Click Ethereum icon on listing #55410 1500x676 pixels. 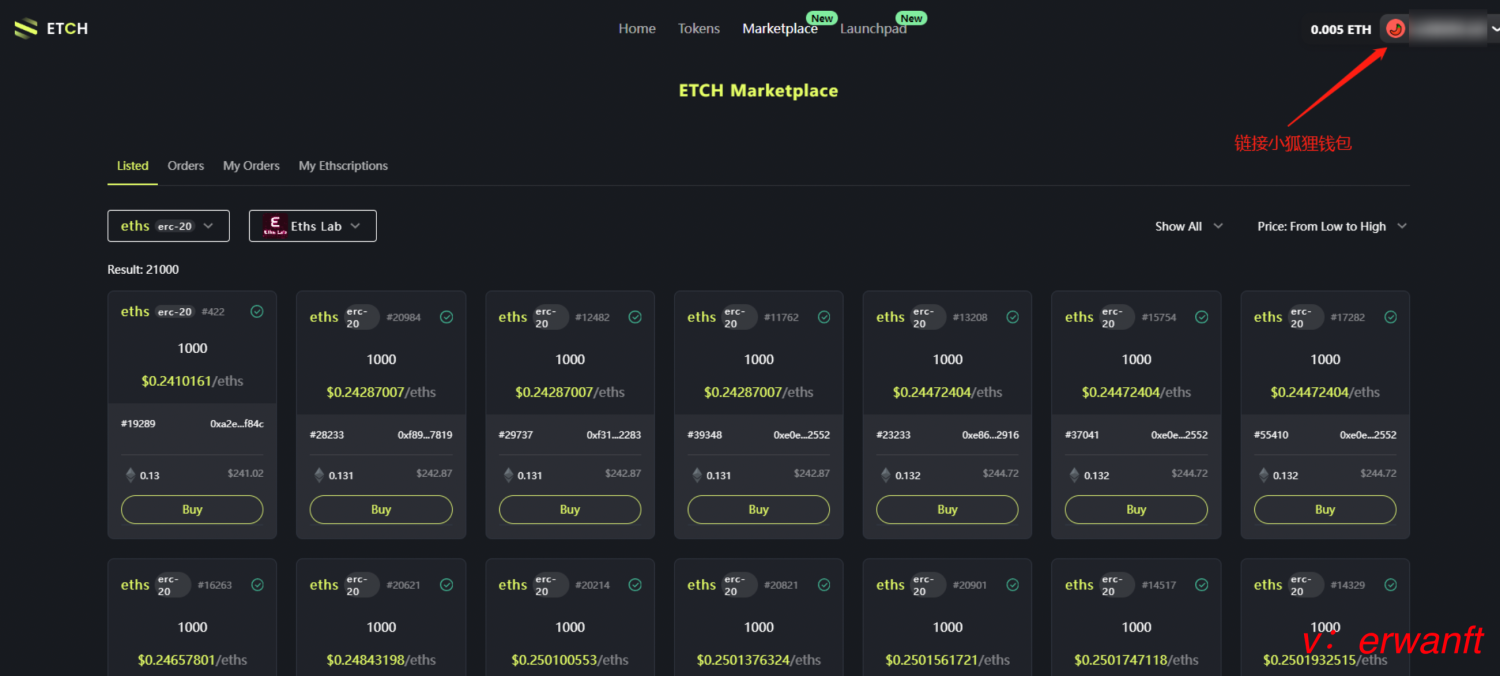click(x=1264, y=475)
